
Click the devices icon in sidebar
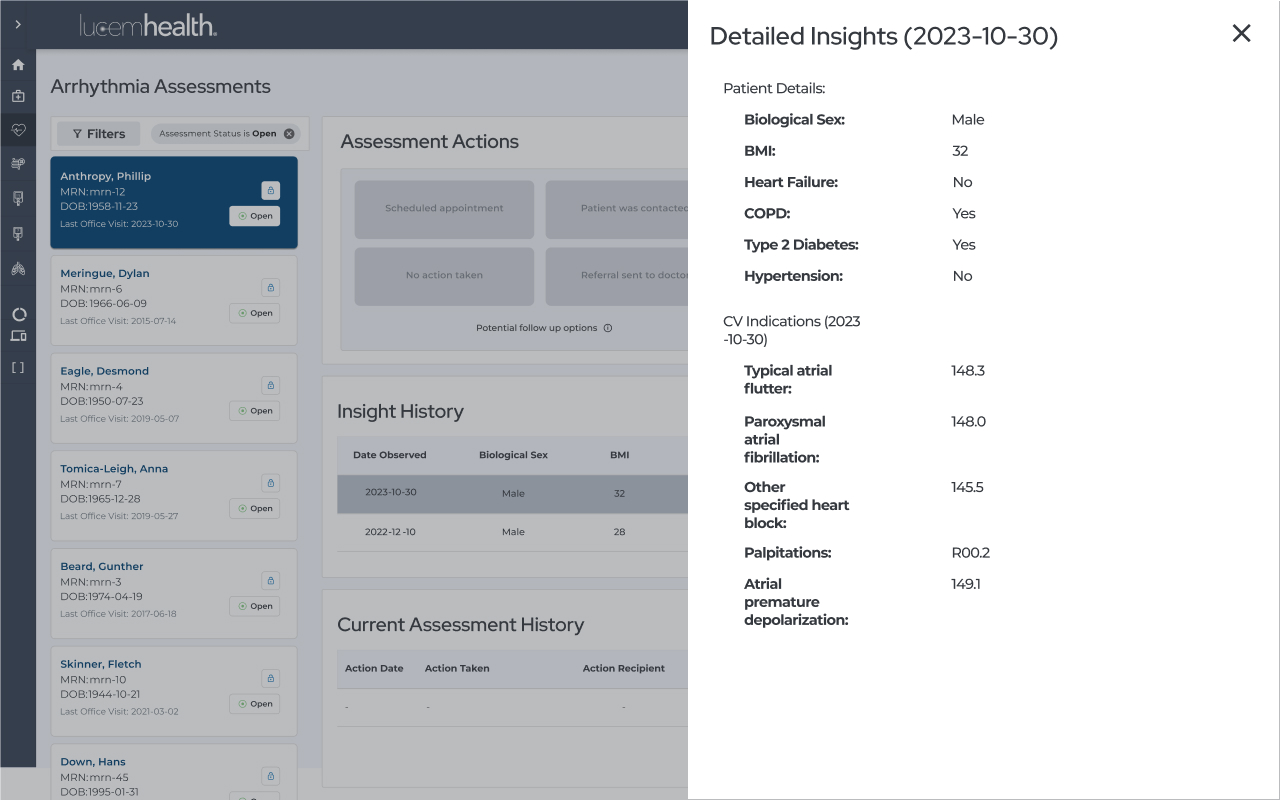click(18, 336)
